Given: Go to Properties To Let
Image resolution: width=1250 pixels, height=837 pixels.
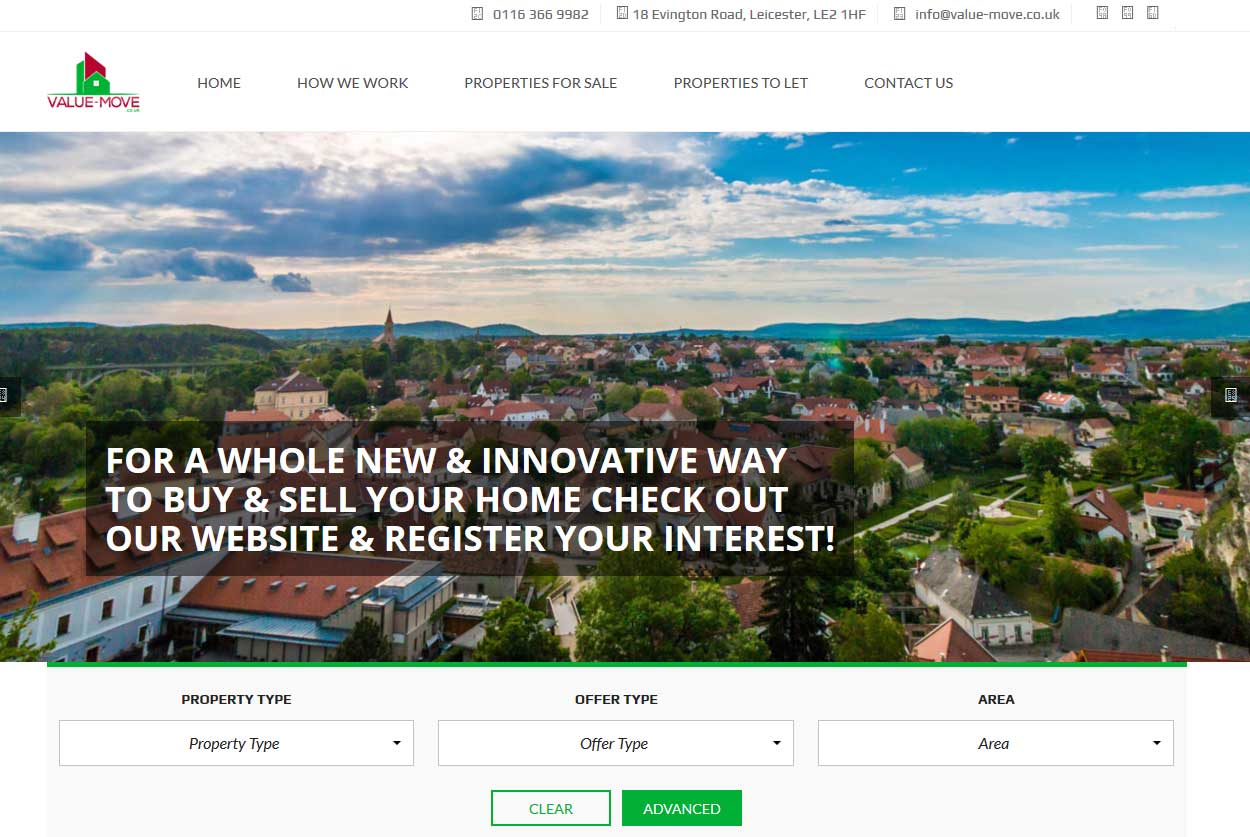Looking at the screenshot, I should pos(741,83).
